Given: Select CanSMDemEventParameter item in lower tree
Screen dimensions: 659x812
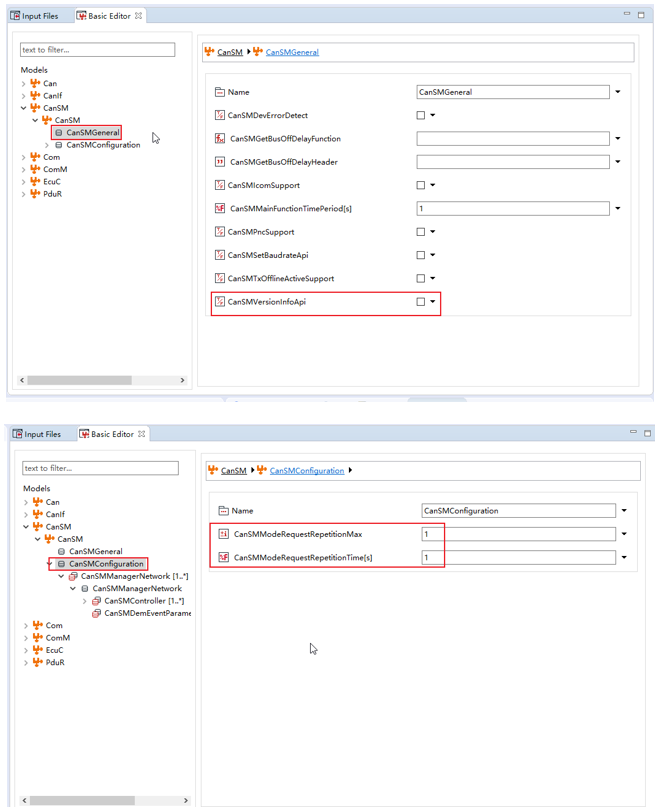Looking at the screenshot, I should click(148, 613).
